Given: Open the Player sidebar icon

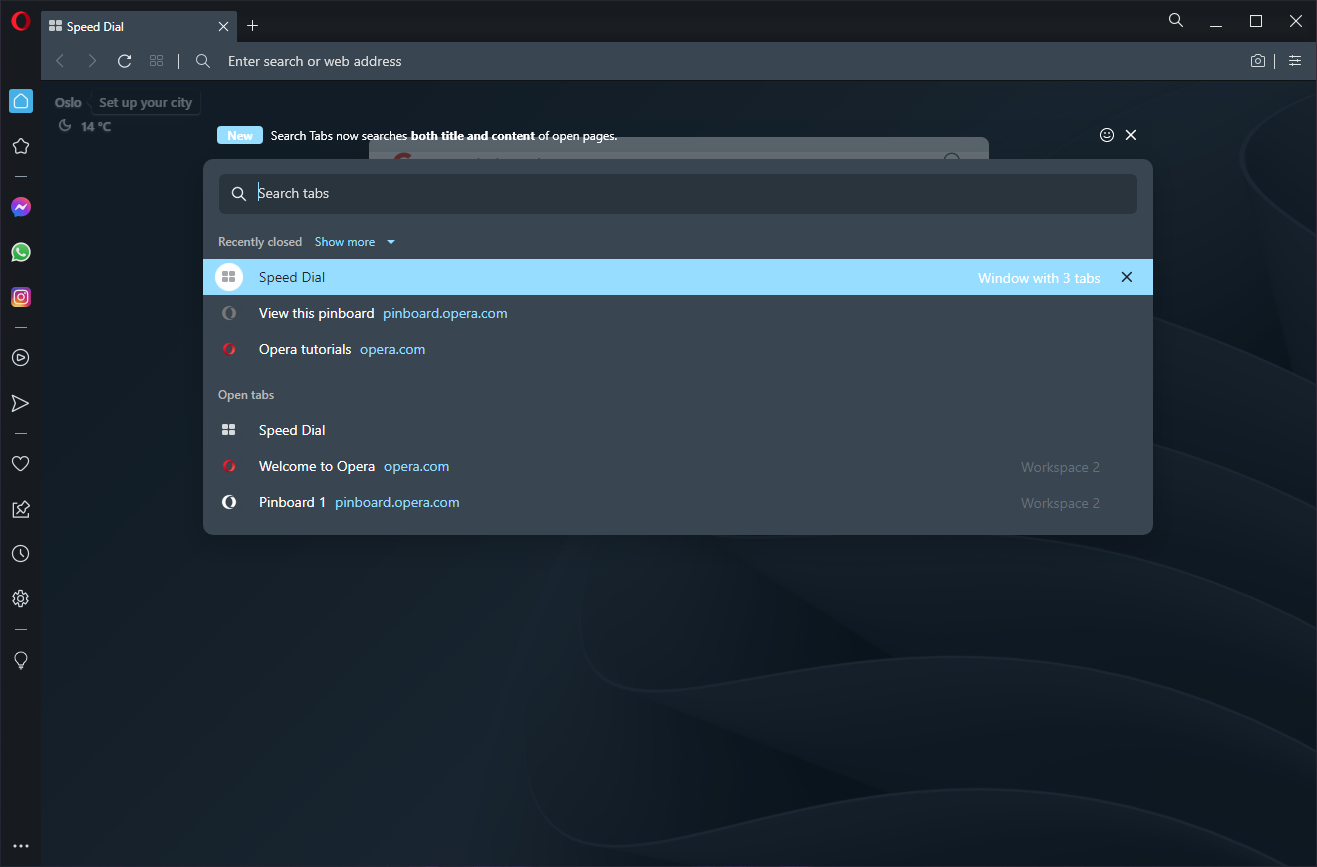Looking at the screenshot, I should (x=20, y=357).
